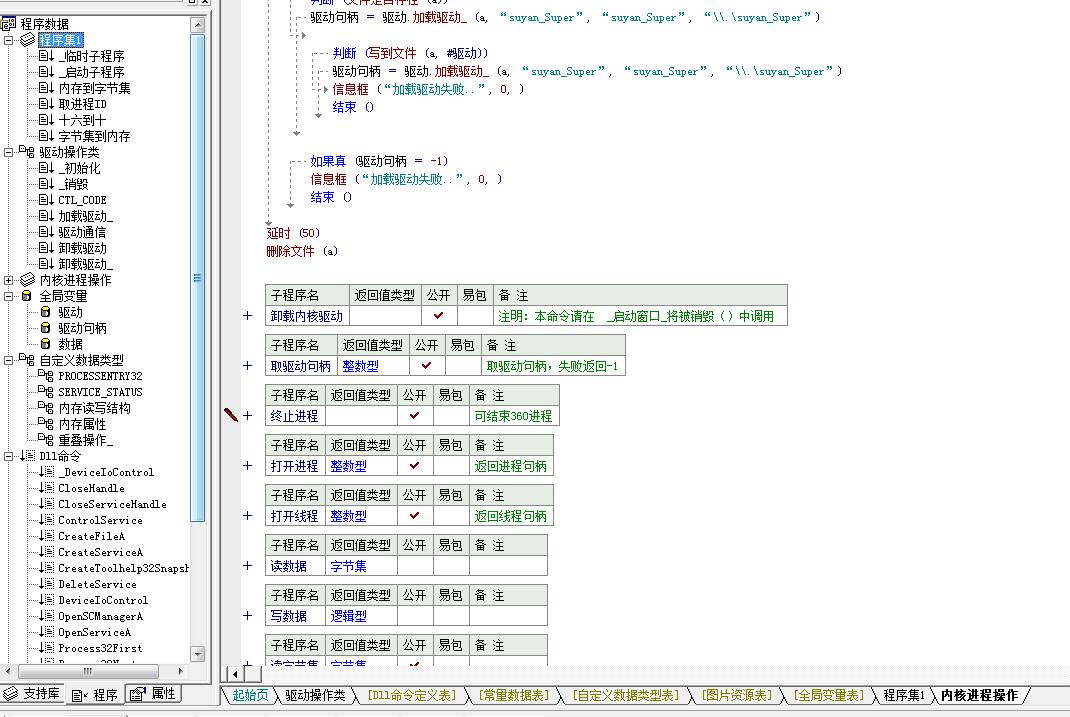Collapse the Dll命令 tree node

[8, 456]
